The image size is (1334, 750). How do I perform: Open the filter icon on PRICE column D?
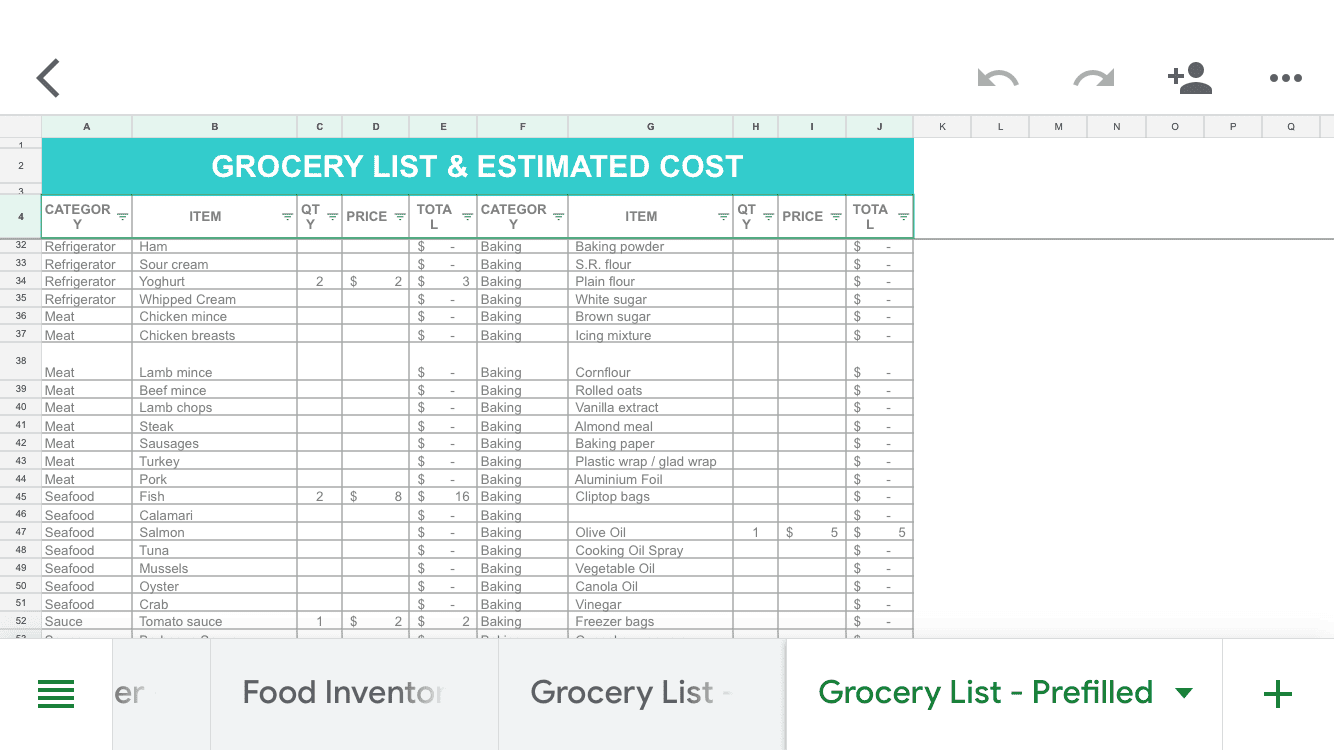click(x=399, y=215)
